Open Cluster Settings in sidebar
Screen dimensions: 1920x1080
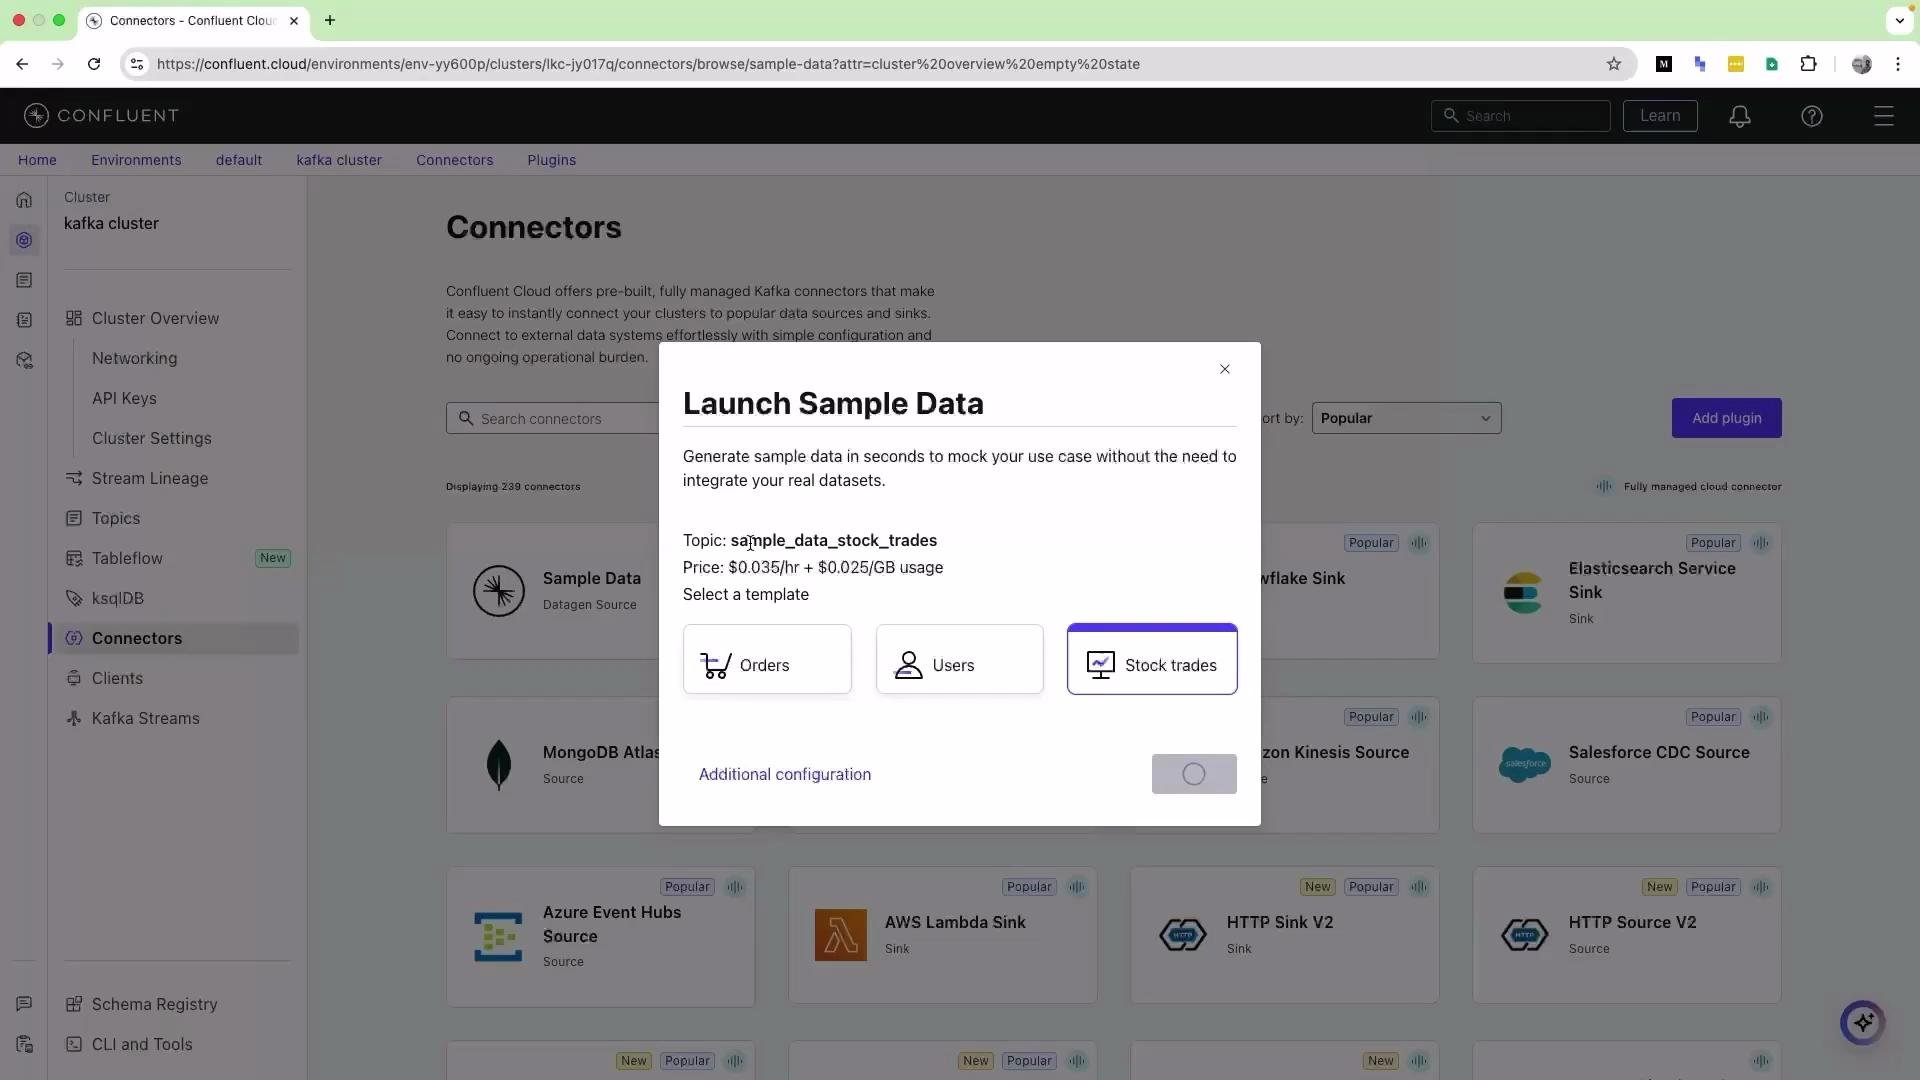(152, 438)
